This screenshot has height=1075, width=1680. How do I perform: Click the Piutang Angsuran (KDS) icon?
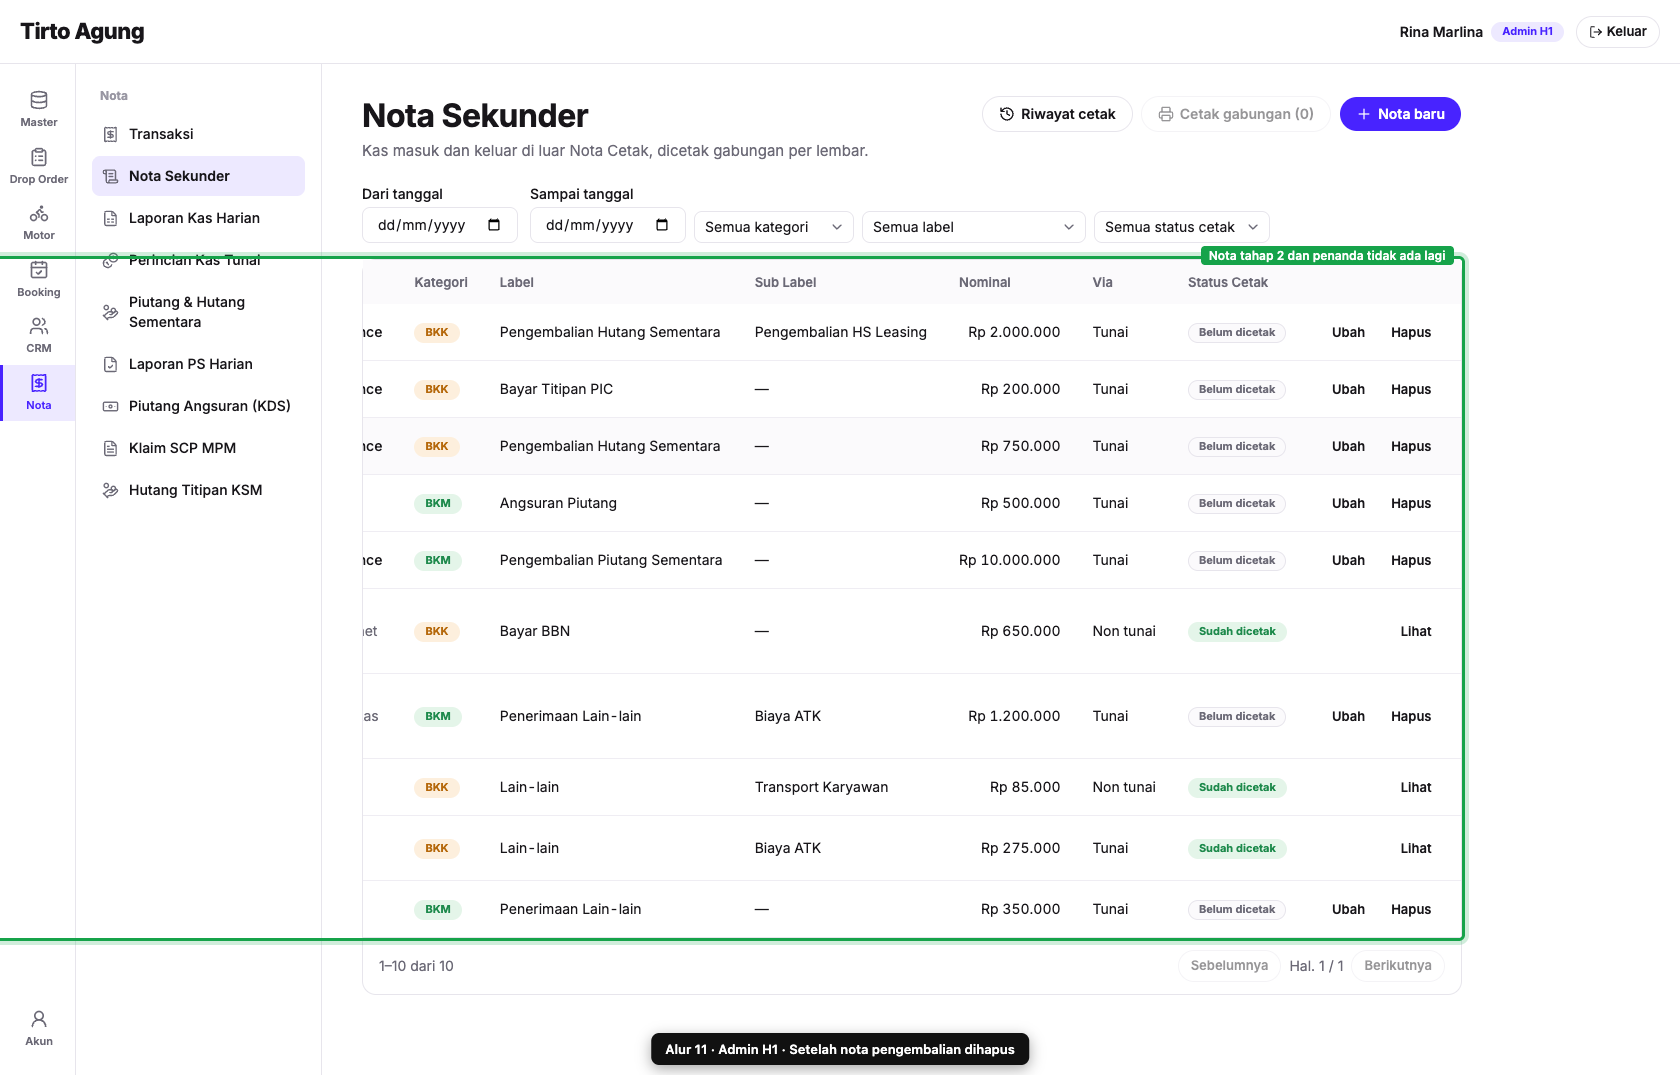click(111, 406)
